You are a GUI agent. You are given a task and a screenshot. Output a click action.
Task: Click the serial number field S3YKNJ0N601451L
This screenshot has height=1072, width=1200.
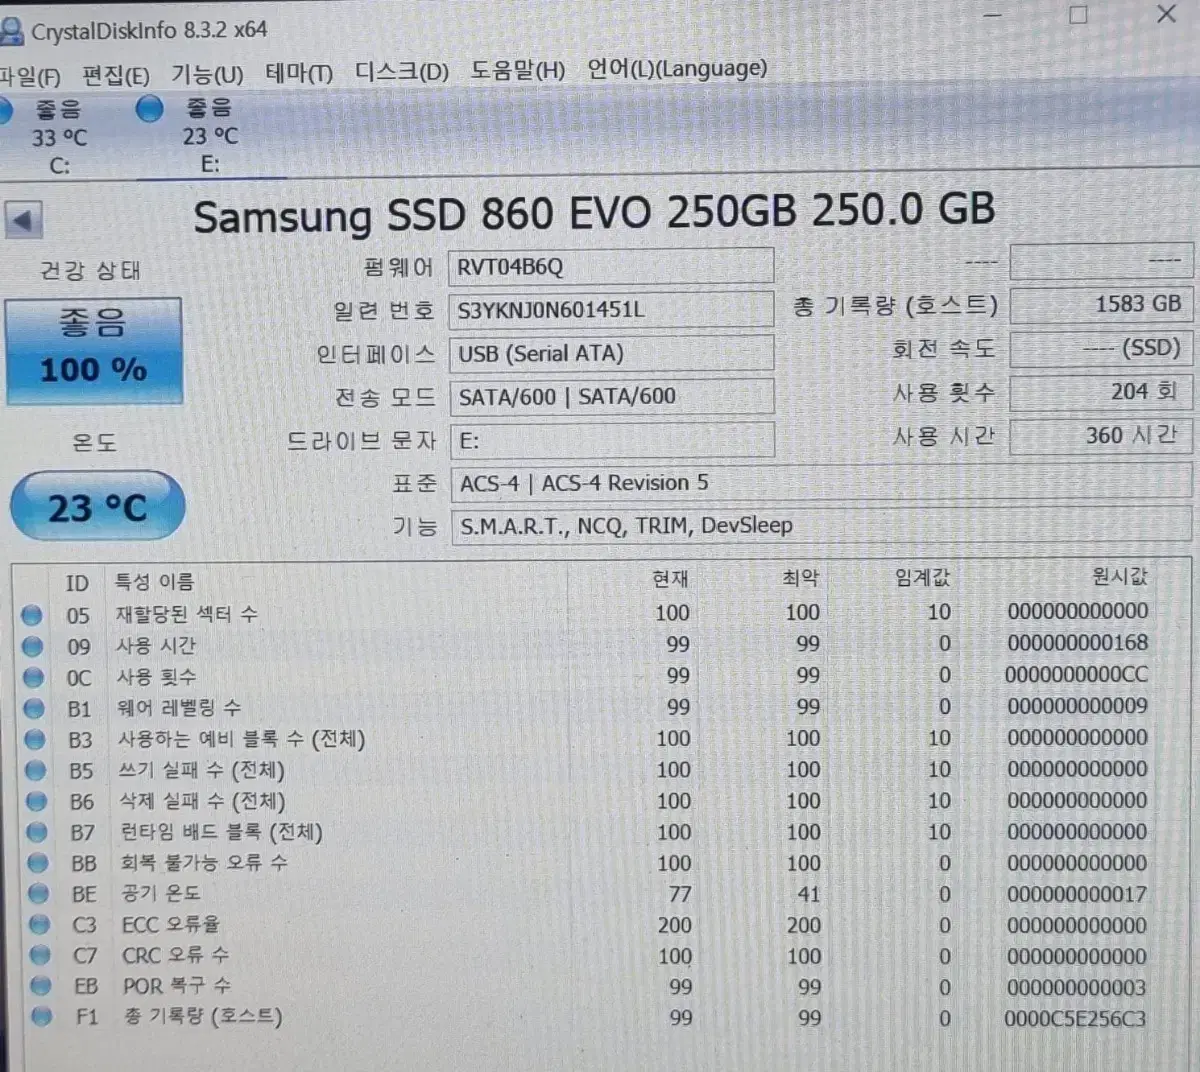(611, 310)
